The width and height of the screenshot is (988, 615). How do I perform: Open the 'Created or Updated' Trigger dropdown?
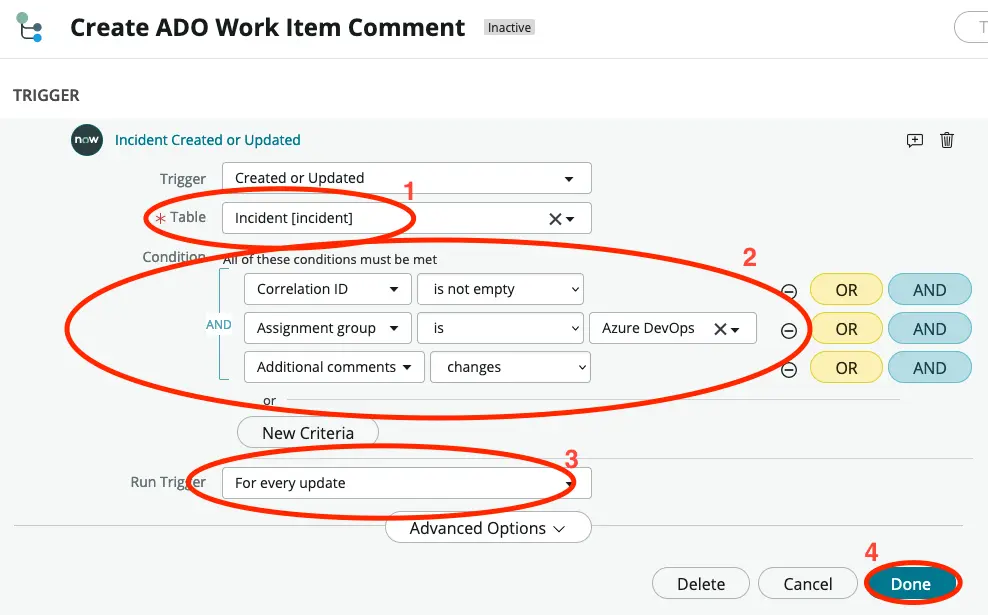click(x=406, y=178)
